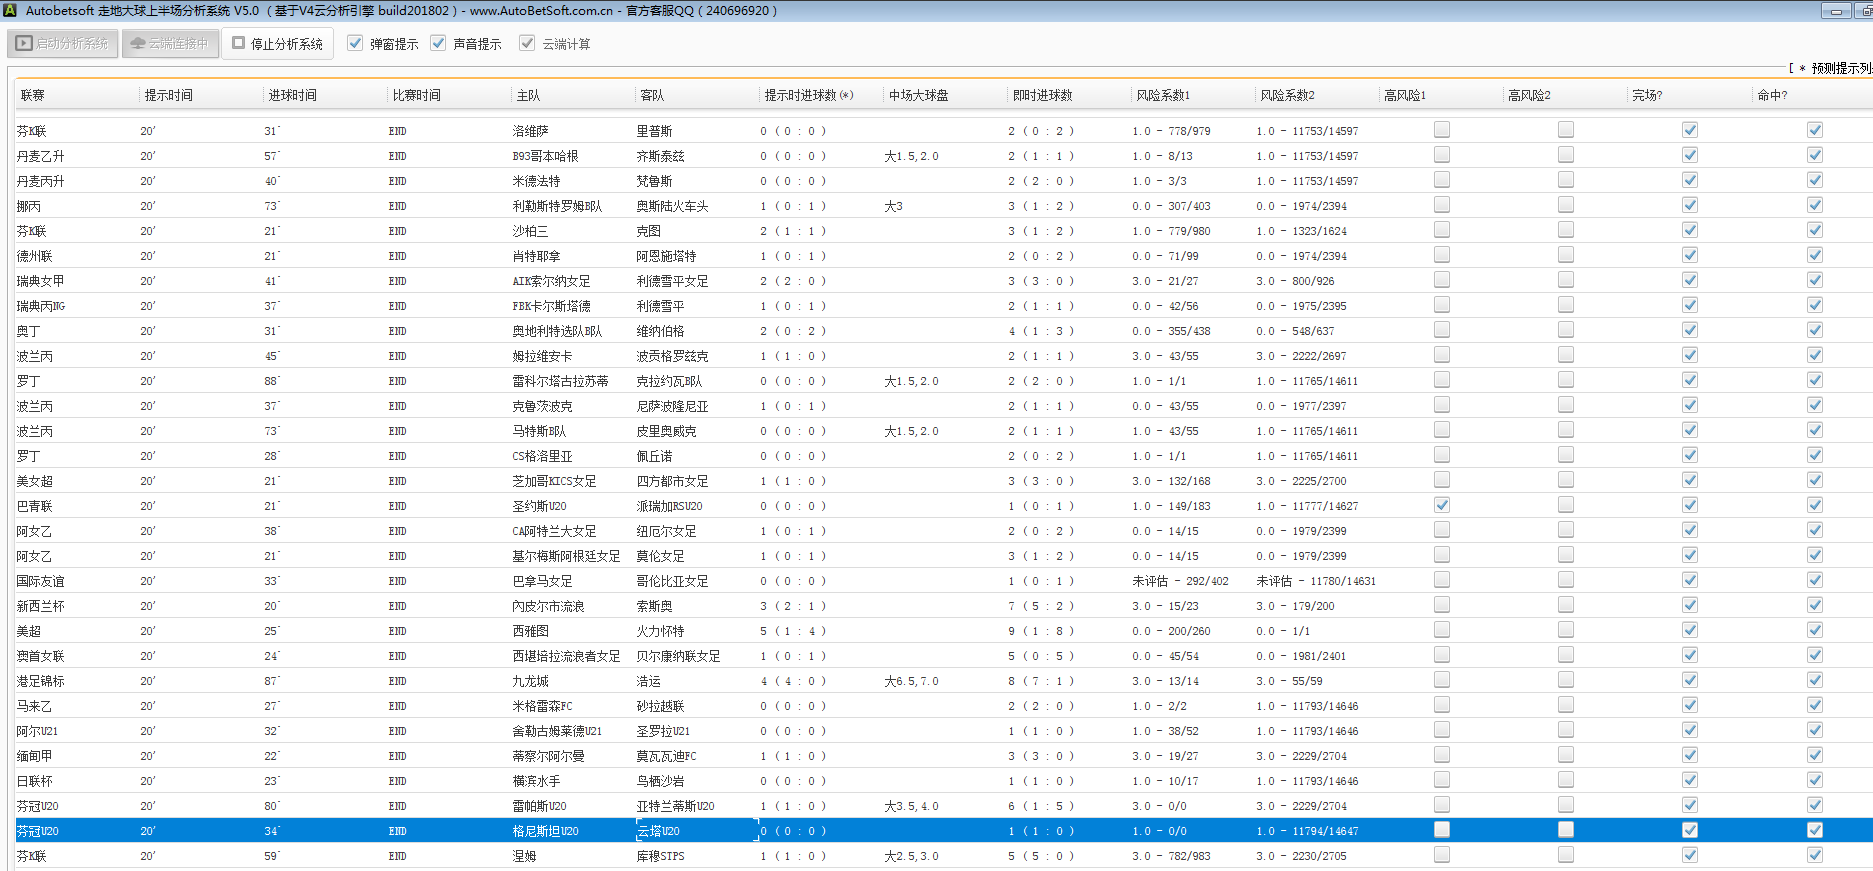Click the cloud icon on 云端连接中
1873x871 pixels.
[x=138, y=44]
